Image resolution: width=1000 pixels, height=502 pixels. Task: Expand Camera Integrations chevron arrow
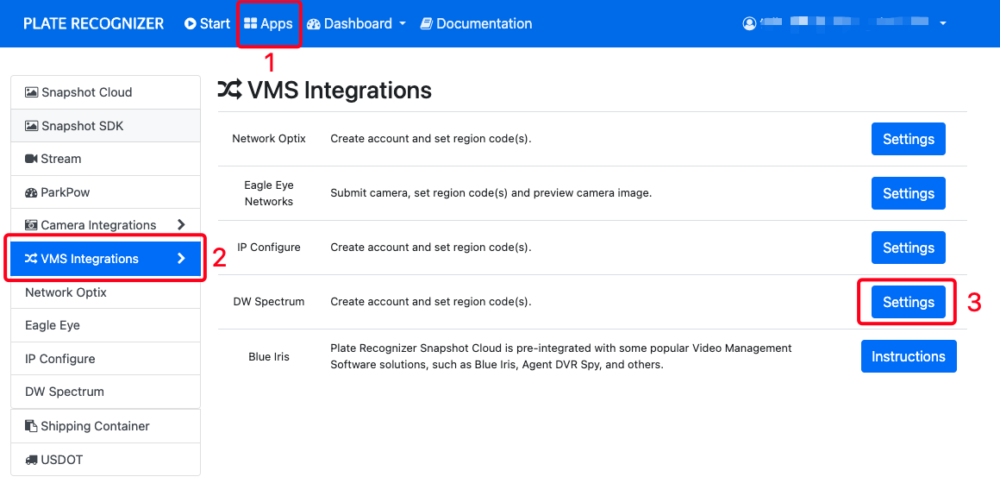point(182,225)
